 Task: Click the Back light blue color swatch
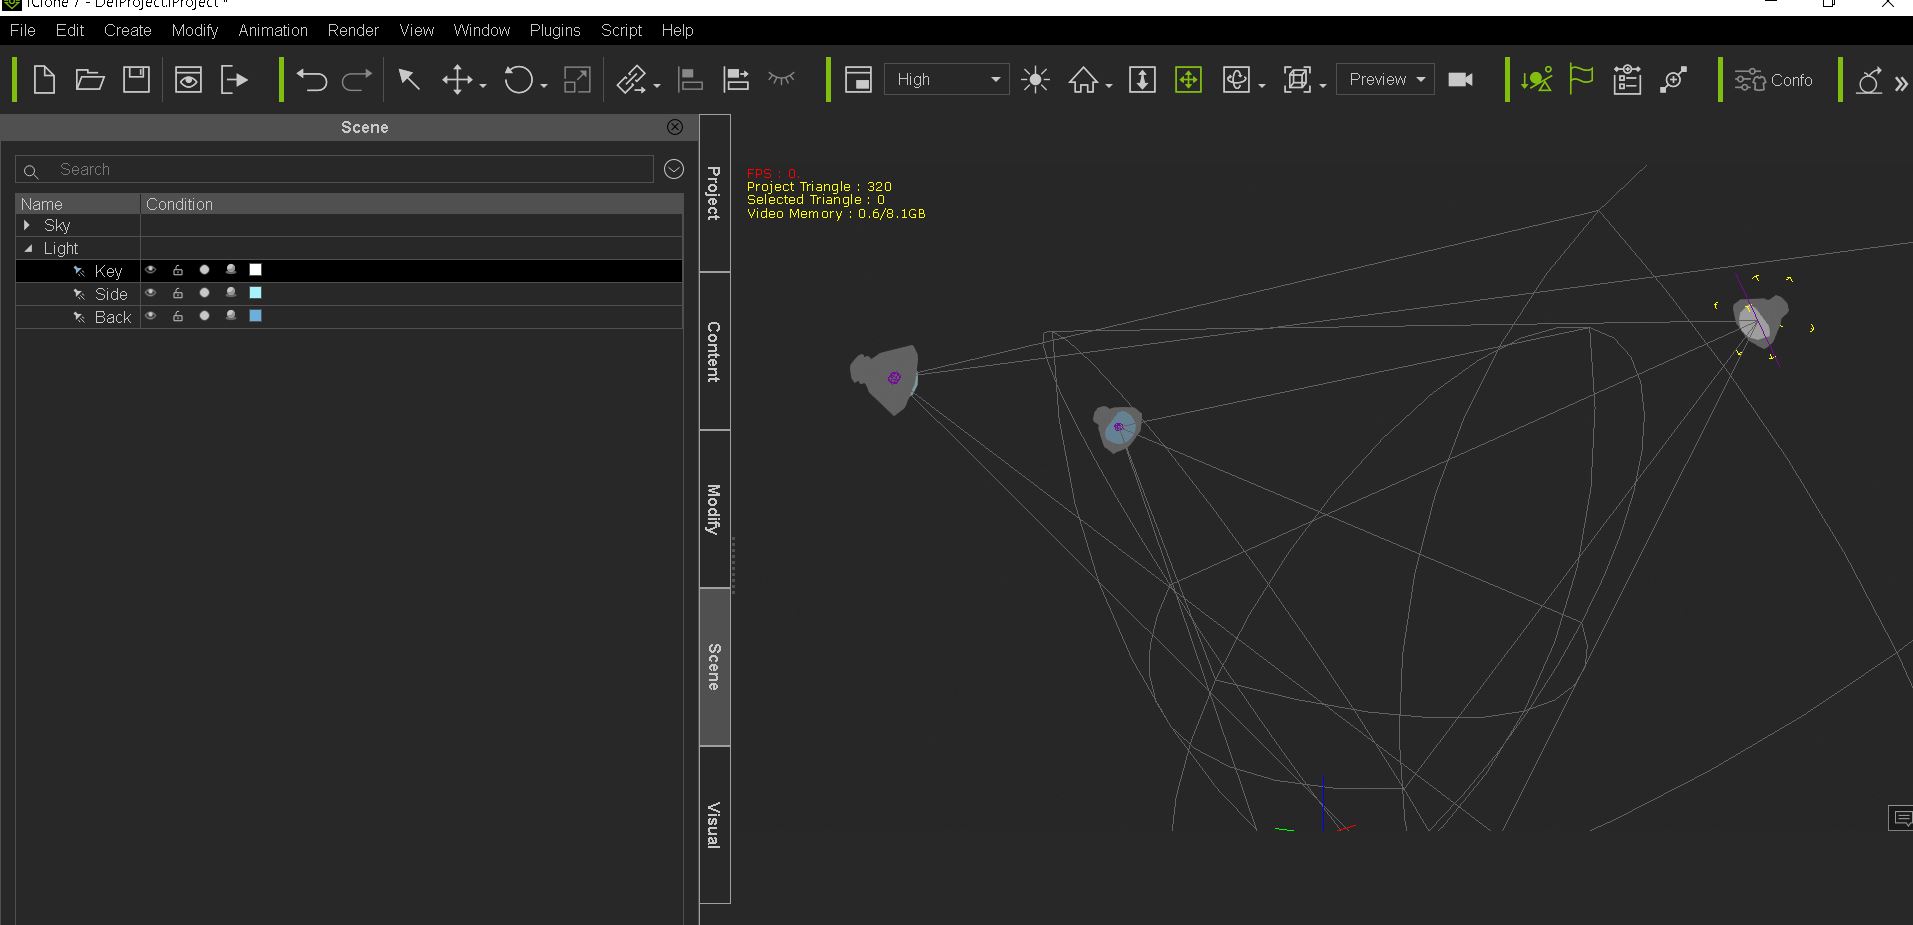click(256, 316)
